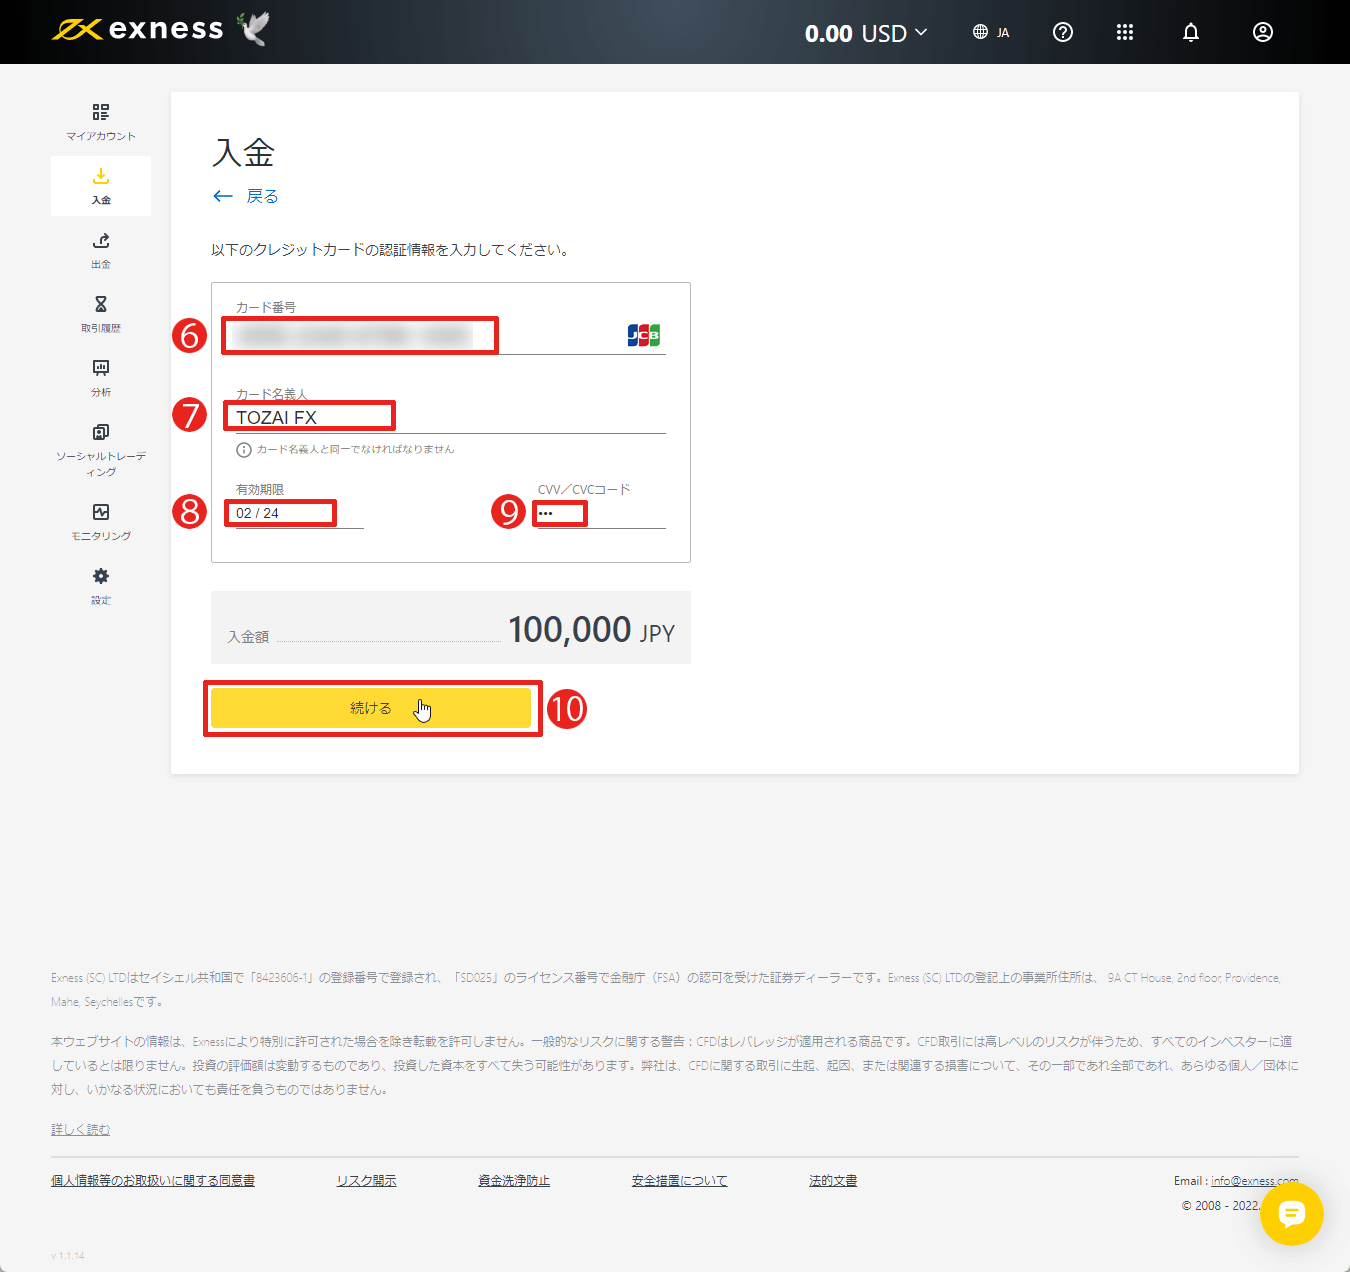Screen dimensions: 1350x1272
Task: Open the account profile icon
Action: click(x=1262, y=32)
